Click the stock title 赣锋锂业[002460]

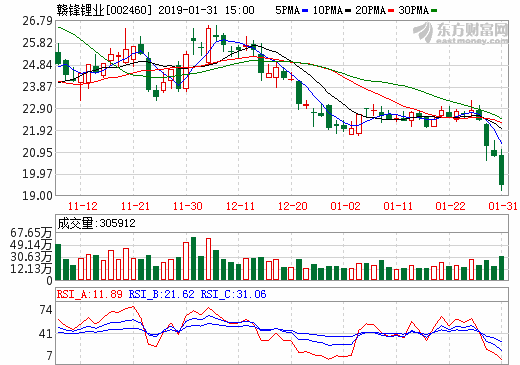[104, 10]
